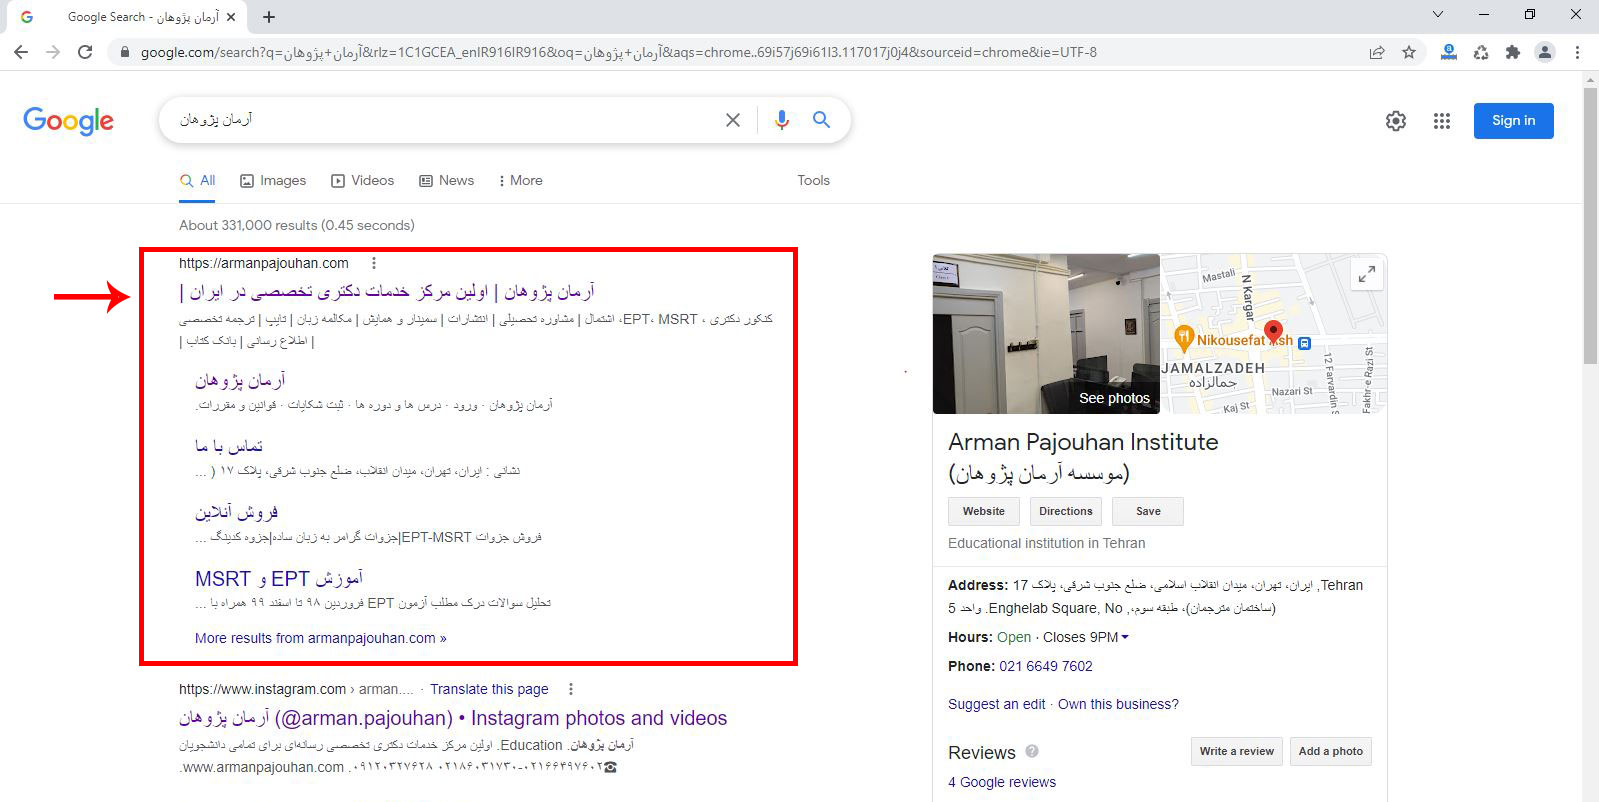Click the Save button in panel

click(x=1148, y=511)
